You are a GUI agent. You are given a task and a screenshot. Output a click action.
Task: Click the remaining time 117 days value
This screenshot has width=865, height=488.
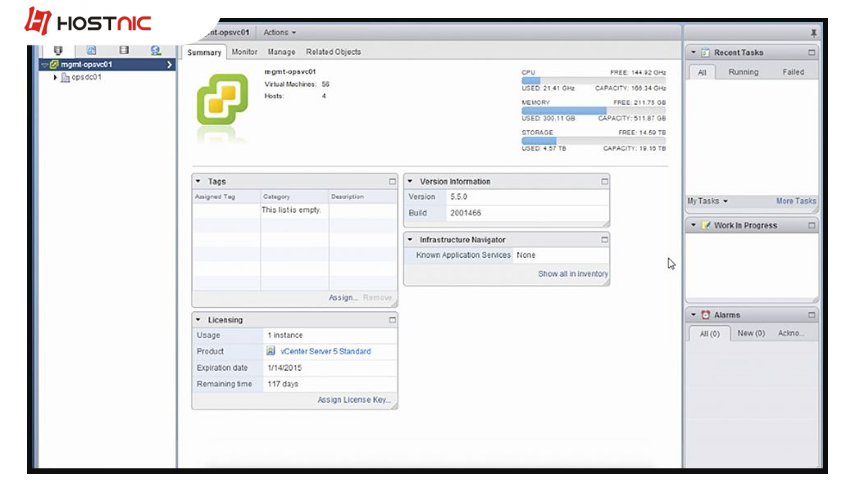tap(282, 384)
